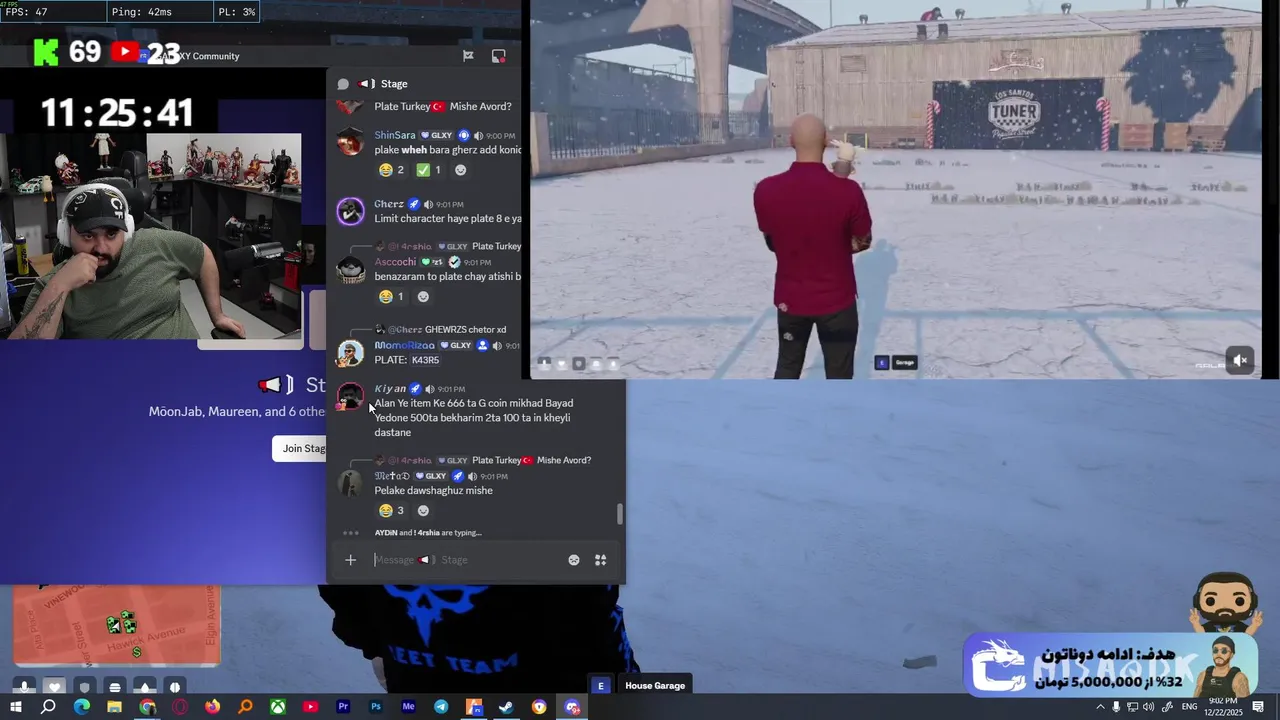The image size is (1280, 720).
Task: Open the Windows Start menu
Action: (16, 707)
